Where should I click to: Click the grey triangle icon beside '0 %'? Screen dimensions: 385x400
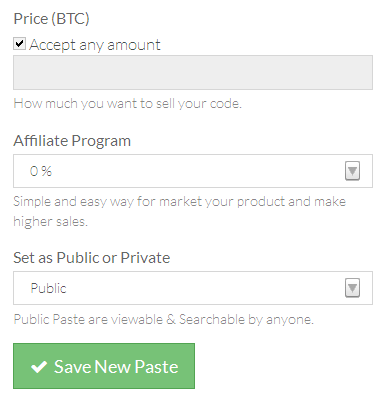[x=352, y=171]
